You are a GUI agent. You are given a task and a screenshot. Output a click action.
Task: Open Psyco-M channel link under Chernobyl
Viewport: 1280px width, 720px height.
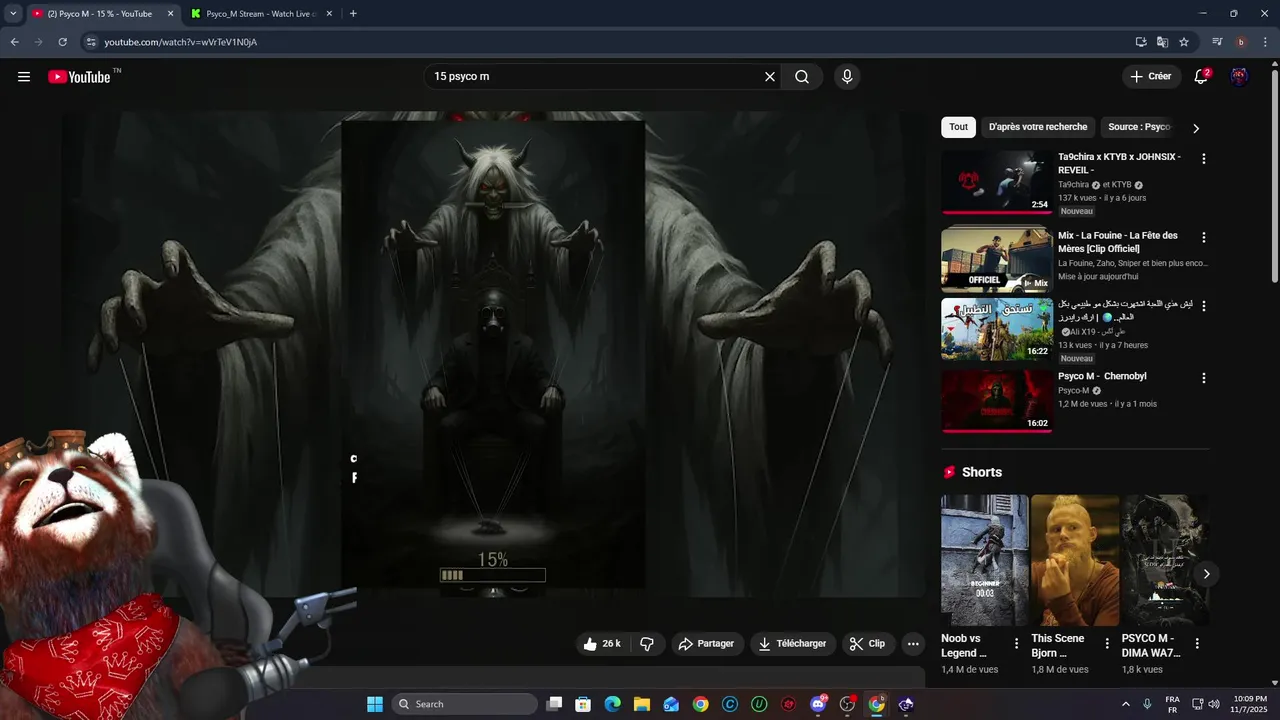point(1073,391)
